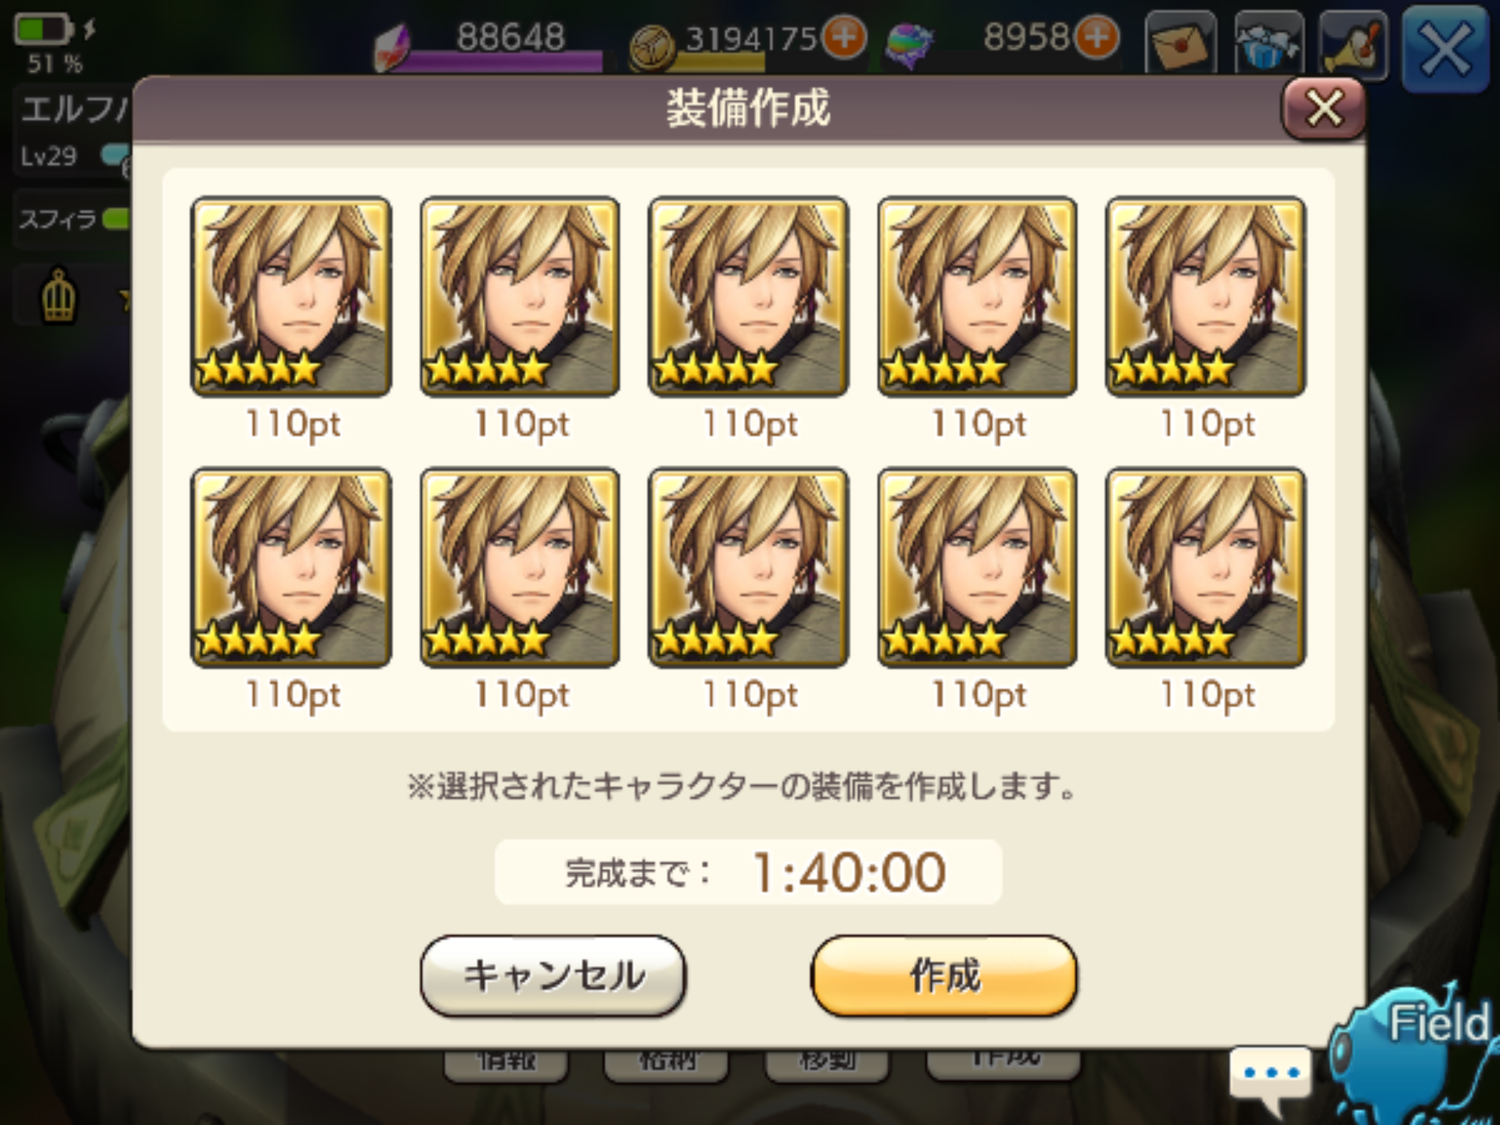
Task: Click the キャンセル cancel button
Action: [x=553, y=975]
